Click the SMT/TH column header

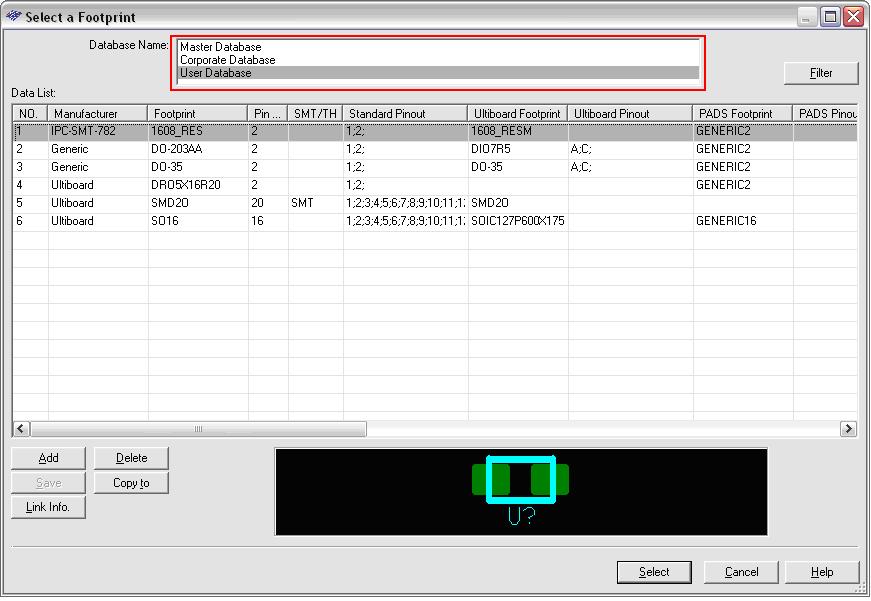click(315, 113)
